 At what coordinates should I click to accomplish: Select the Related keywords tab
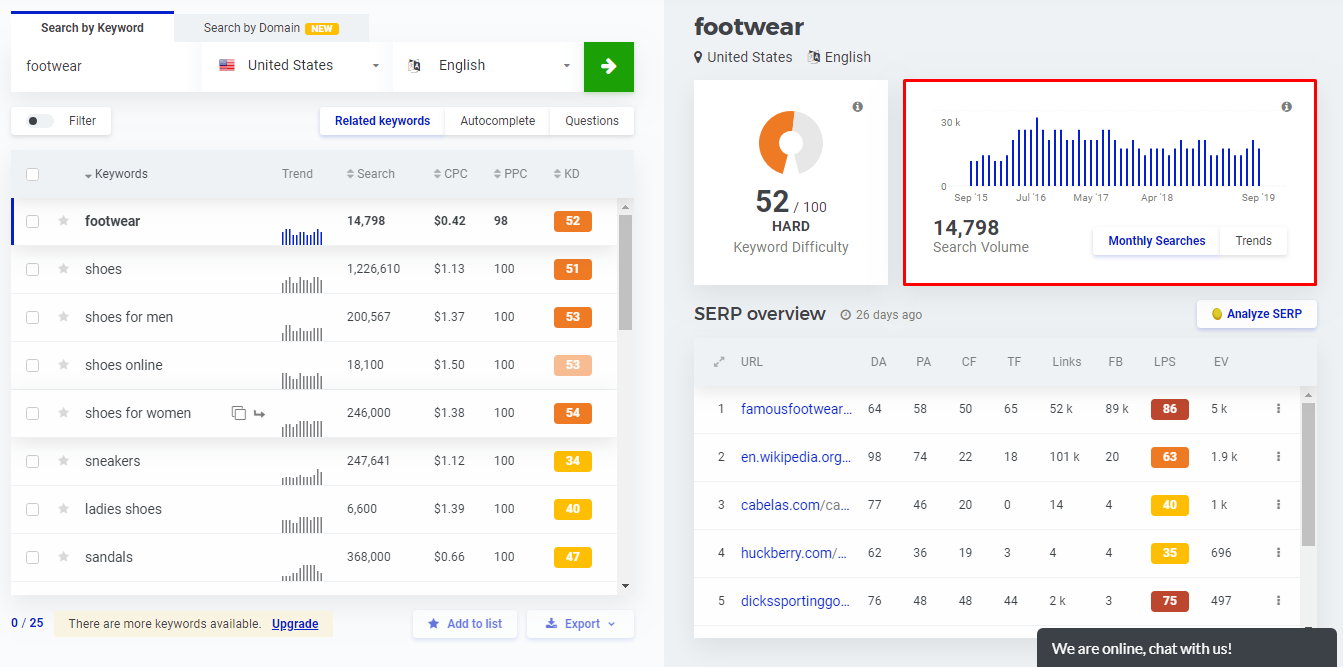[382, 121]
